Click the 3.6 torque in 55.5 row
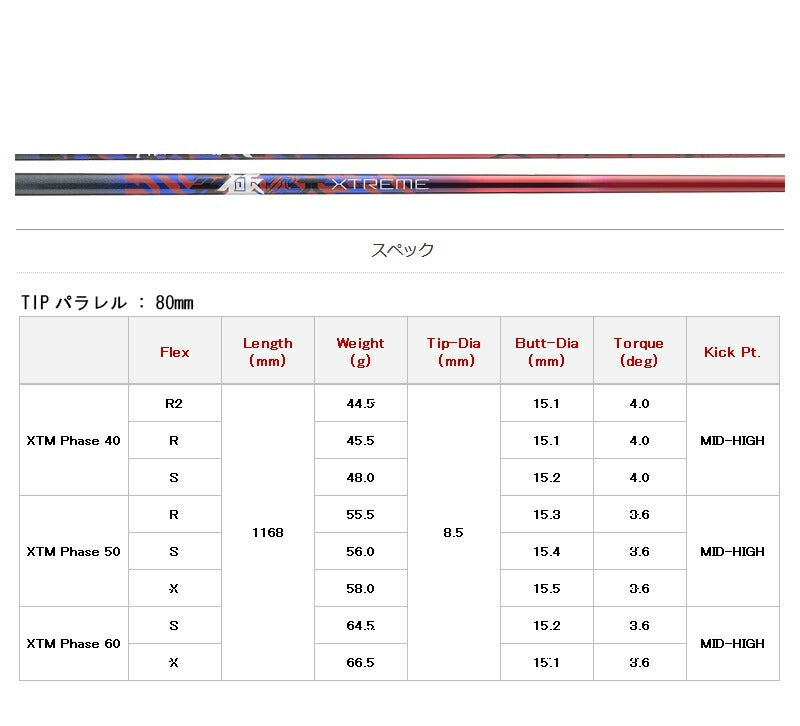This screenshot has height=726, width=800. pos(639,515)
